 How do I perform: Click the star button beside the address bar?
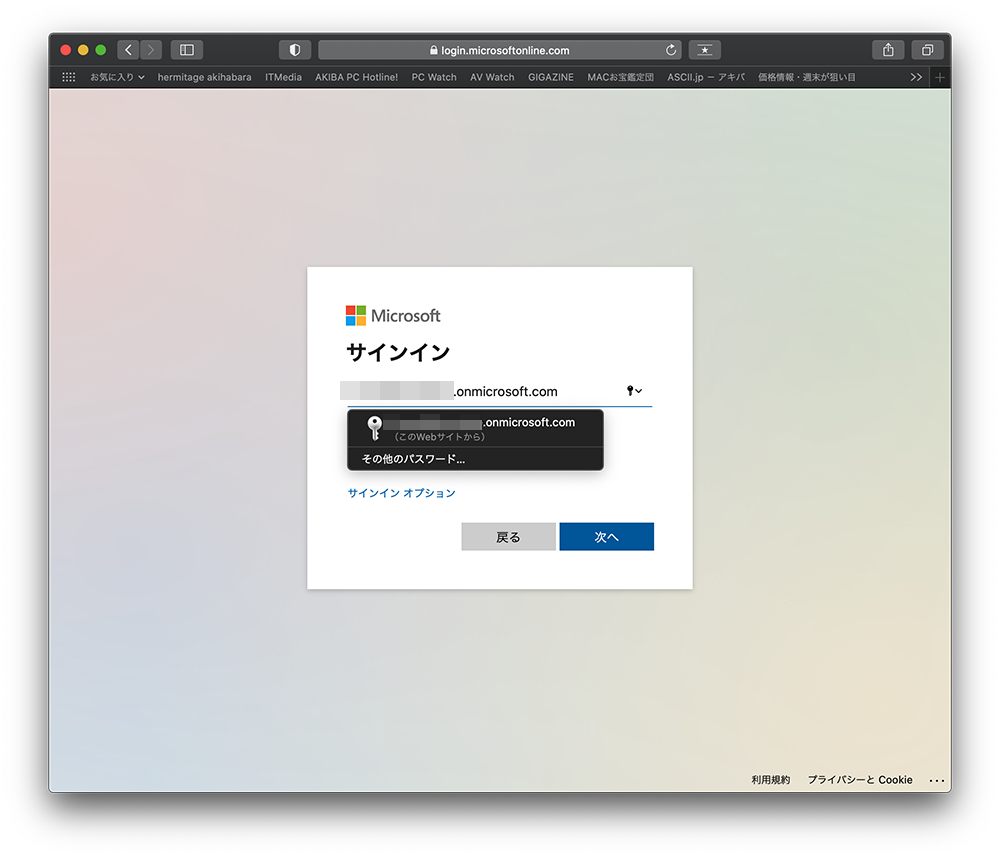click(705, 50)
